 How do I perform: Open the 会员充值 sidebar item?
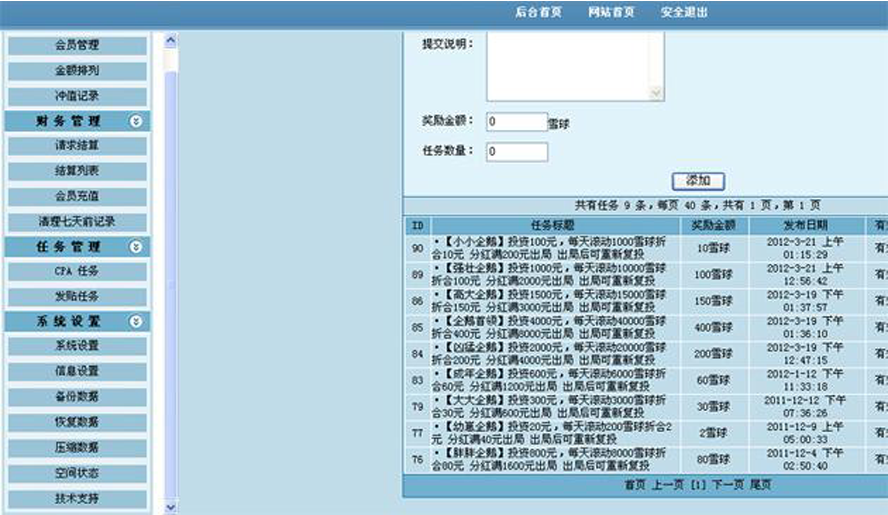(77, 196)
